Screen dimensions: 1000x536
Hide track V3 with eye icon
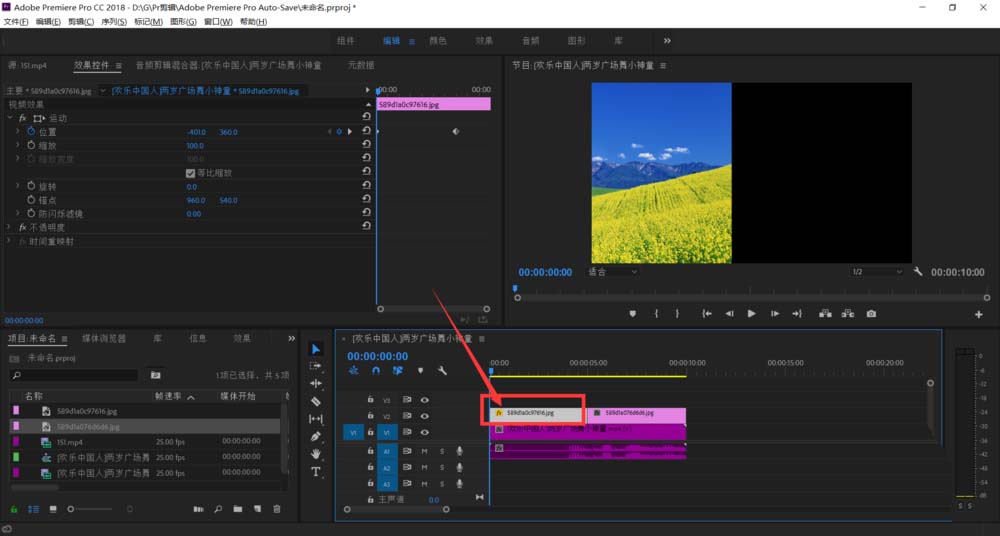[424, 400]
